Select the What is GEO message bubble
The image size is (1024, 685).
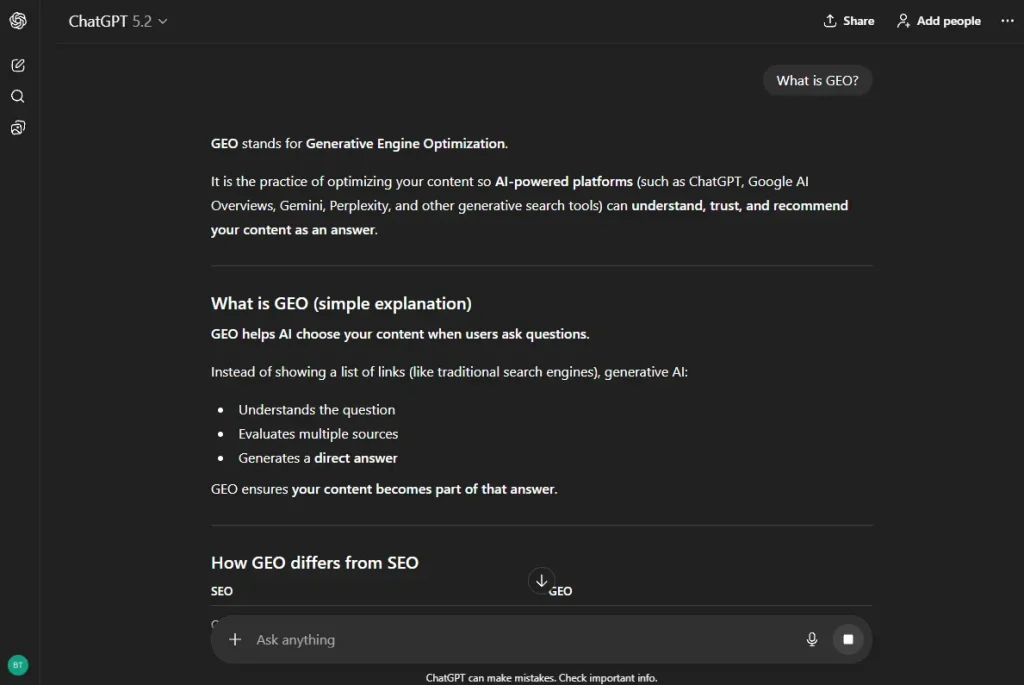[817, 80]
